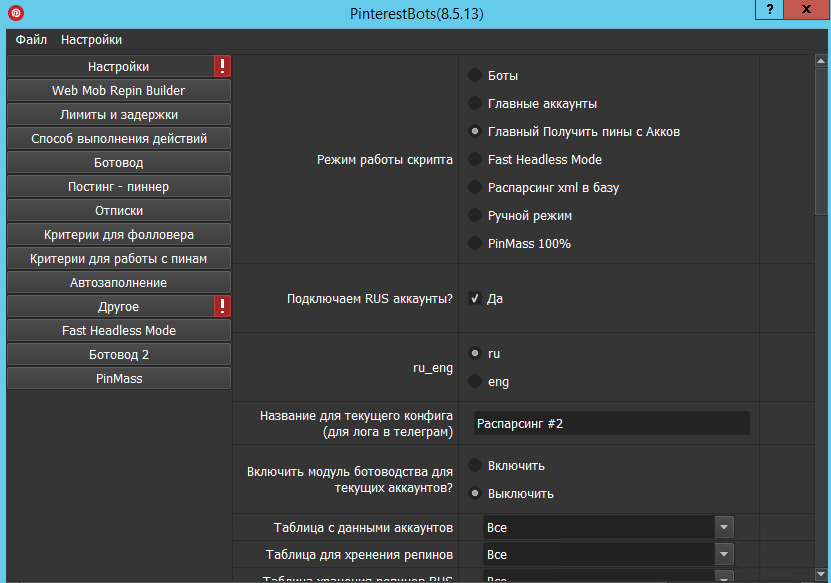Viewport: 831px width, 583px height.
Task: Click the scrollbar down arrow
Action: coord(821,573)
